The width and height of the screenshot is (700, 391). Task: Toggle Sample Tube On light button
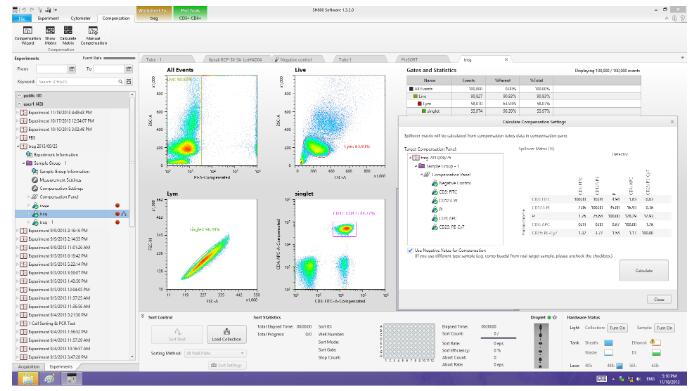[x=664, y=328]
